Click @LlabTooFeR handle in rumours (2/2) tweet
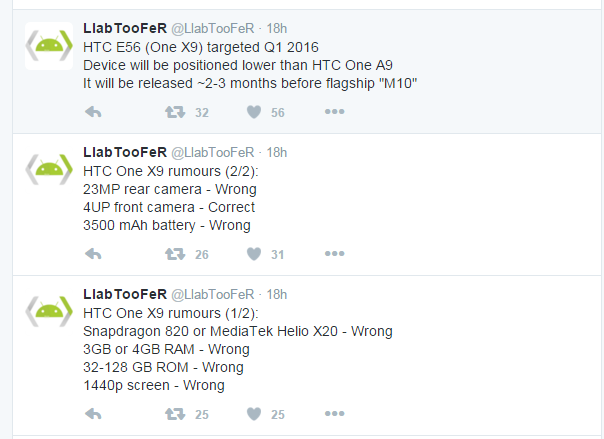The image size is (604, 439). click(x=213, y=152)
